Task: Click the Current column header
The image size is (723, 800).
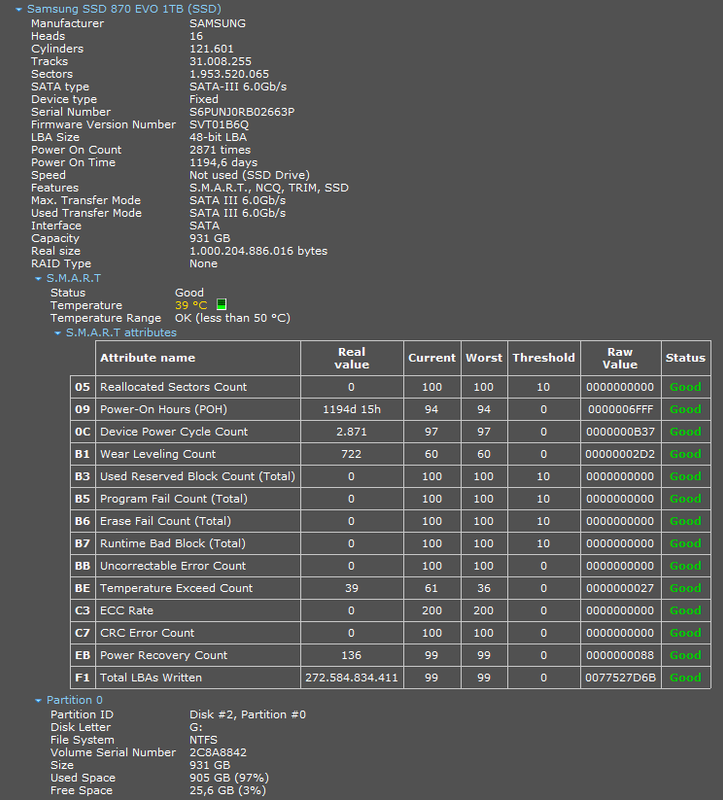Action: point(432,358)
